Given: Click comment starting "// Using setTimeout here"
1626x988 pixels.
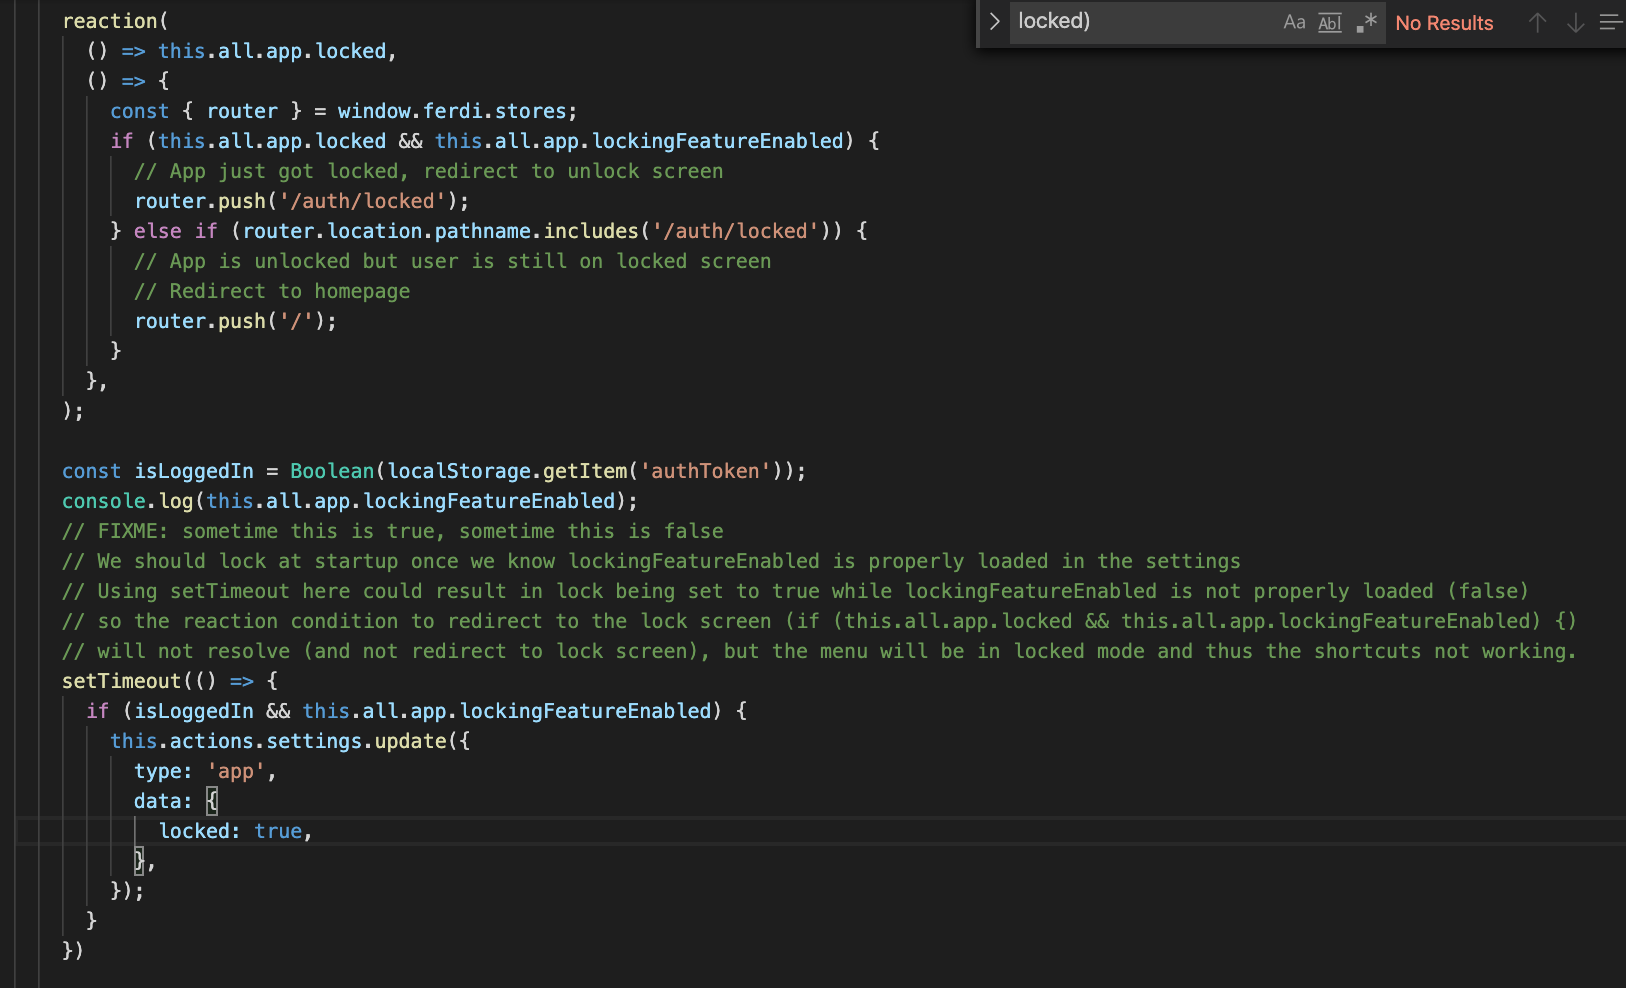Looking at the screenshot, I should pos(796,591).
